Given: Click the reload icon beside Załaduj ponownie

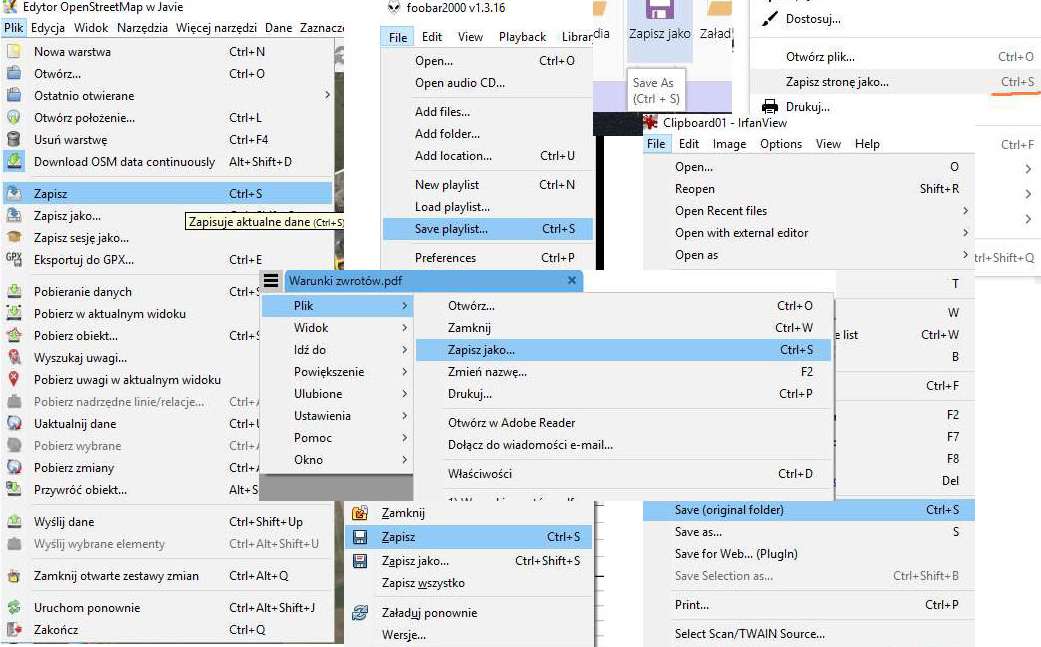Looking at the screenshot, I should tap(360, 612).
